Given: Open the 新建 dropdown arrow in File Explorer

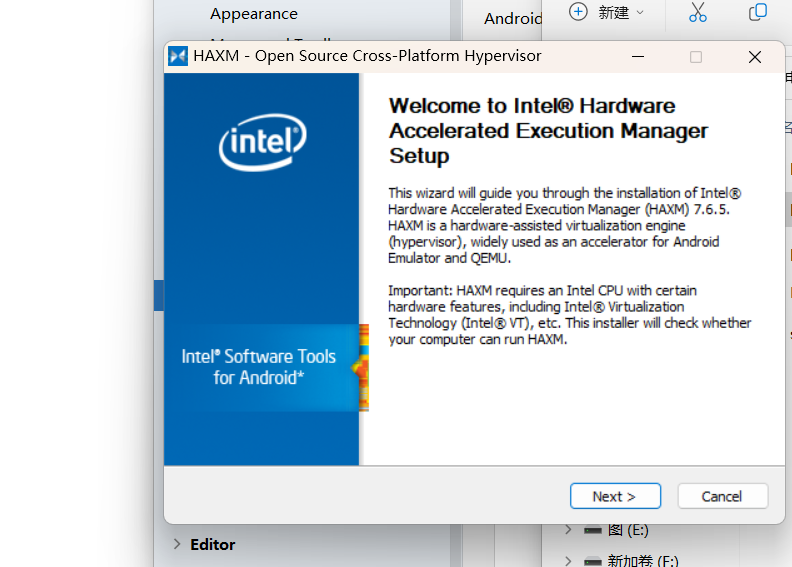Looking at the screenshot, I should [x=640, y=13].
